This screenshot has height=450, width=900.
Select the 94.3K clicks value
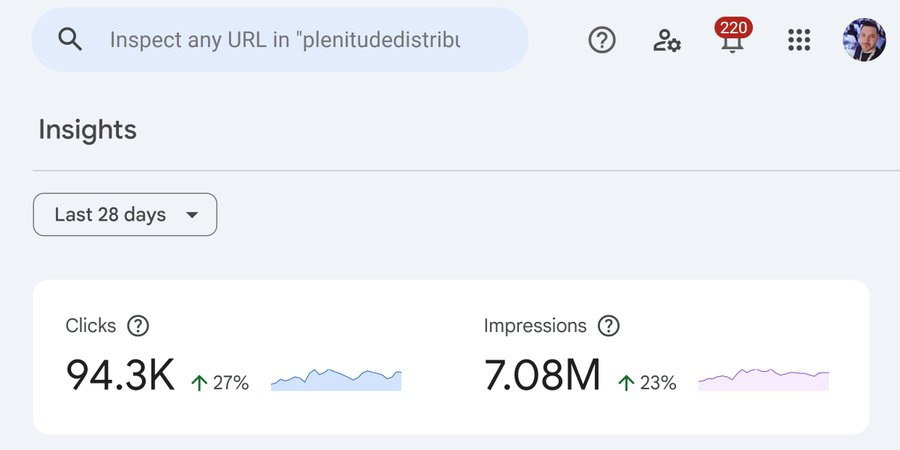(x=120, y=376)
